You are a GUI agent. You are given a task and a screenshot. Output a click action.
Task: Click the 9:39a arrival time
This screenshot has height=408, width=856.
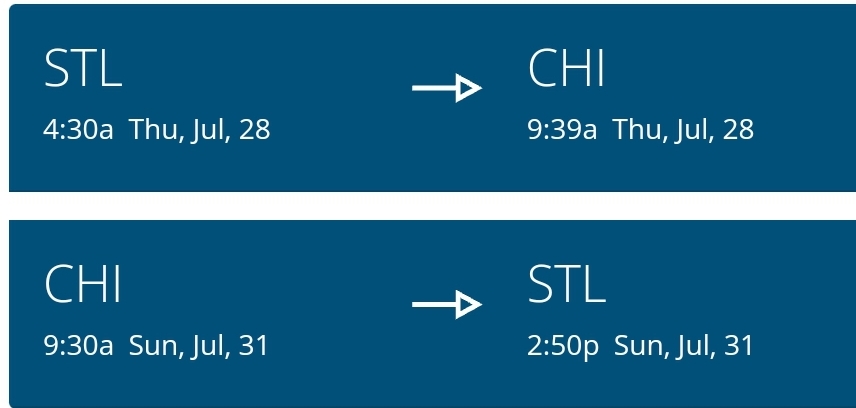(x=562, y=130)
